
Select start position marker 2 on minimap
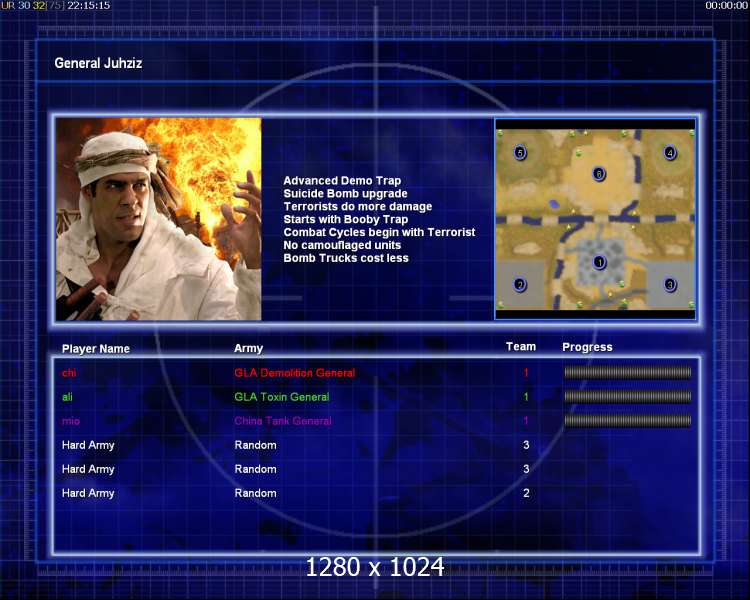pyautogui.click(x=520, y=285)
